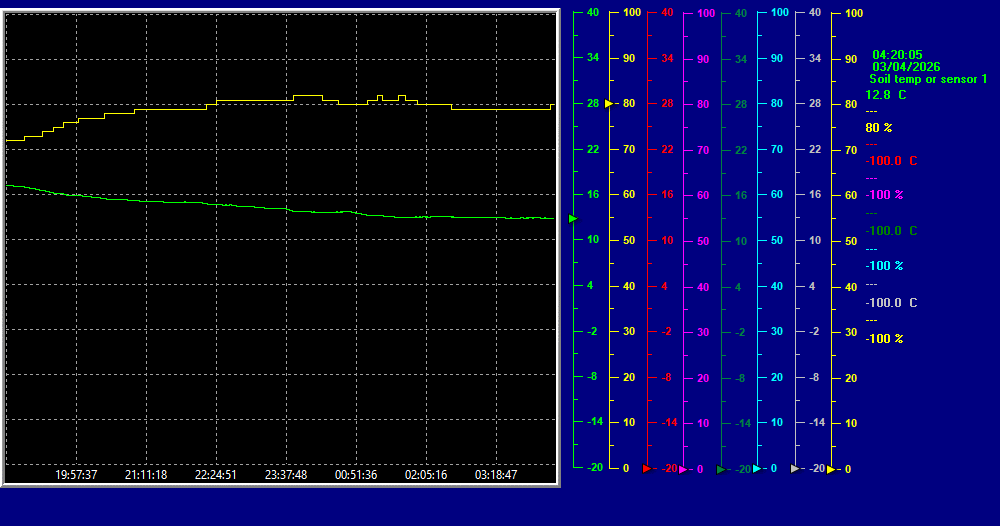Click the green pointer on the first temperature scale
The width and height of the screenshot is (1000, 526).
(573, 218)
